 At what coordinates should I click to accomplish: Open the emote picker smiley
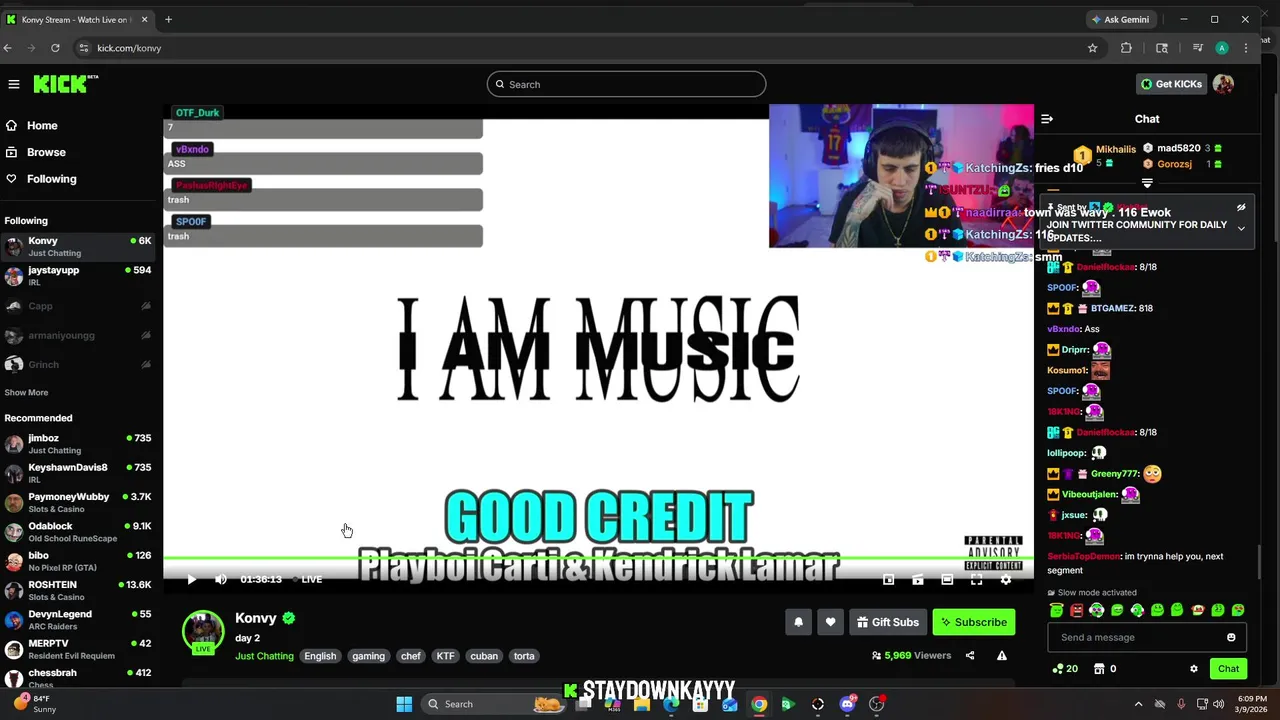[x=1231, y=637]
